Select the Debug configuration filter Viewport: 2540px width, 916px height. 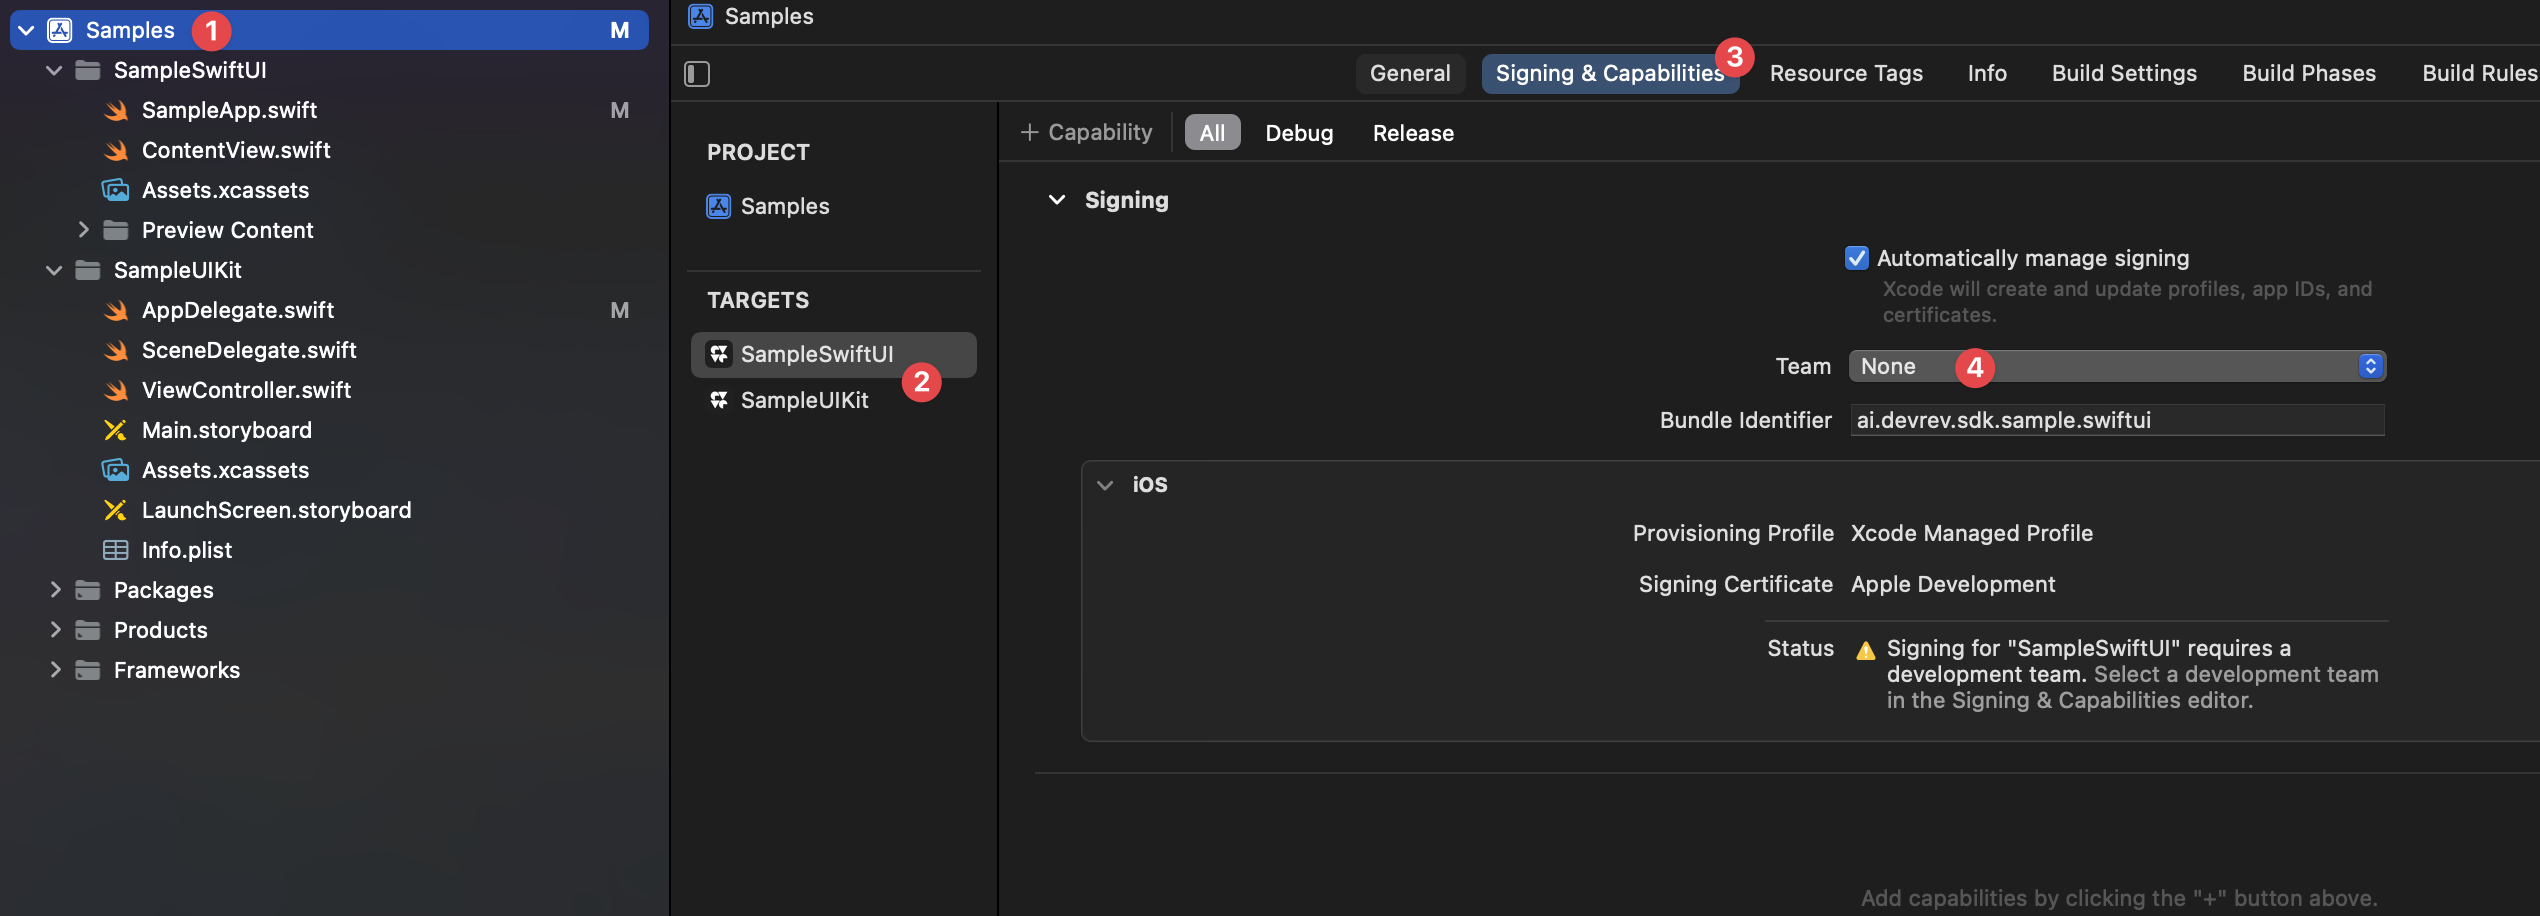[x=1298, y=134]
